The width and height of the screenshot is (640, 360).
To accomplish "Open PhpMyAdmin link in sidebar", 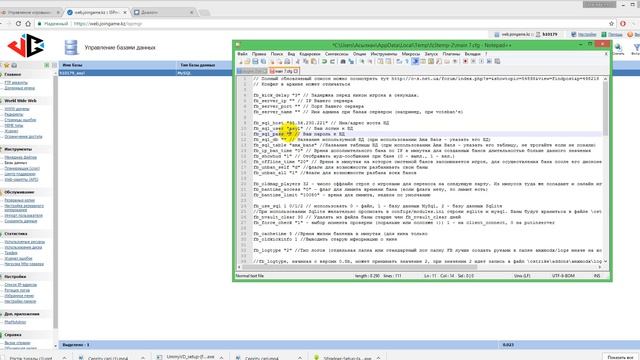I will [x=15, y=322].
